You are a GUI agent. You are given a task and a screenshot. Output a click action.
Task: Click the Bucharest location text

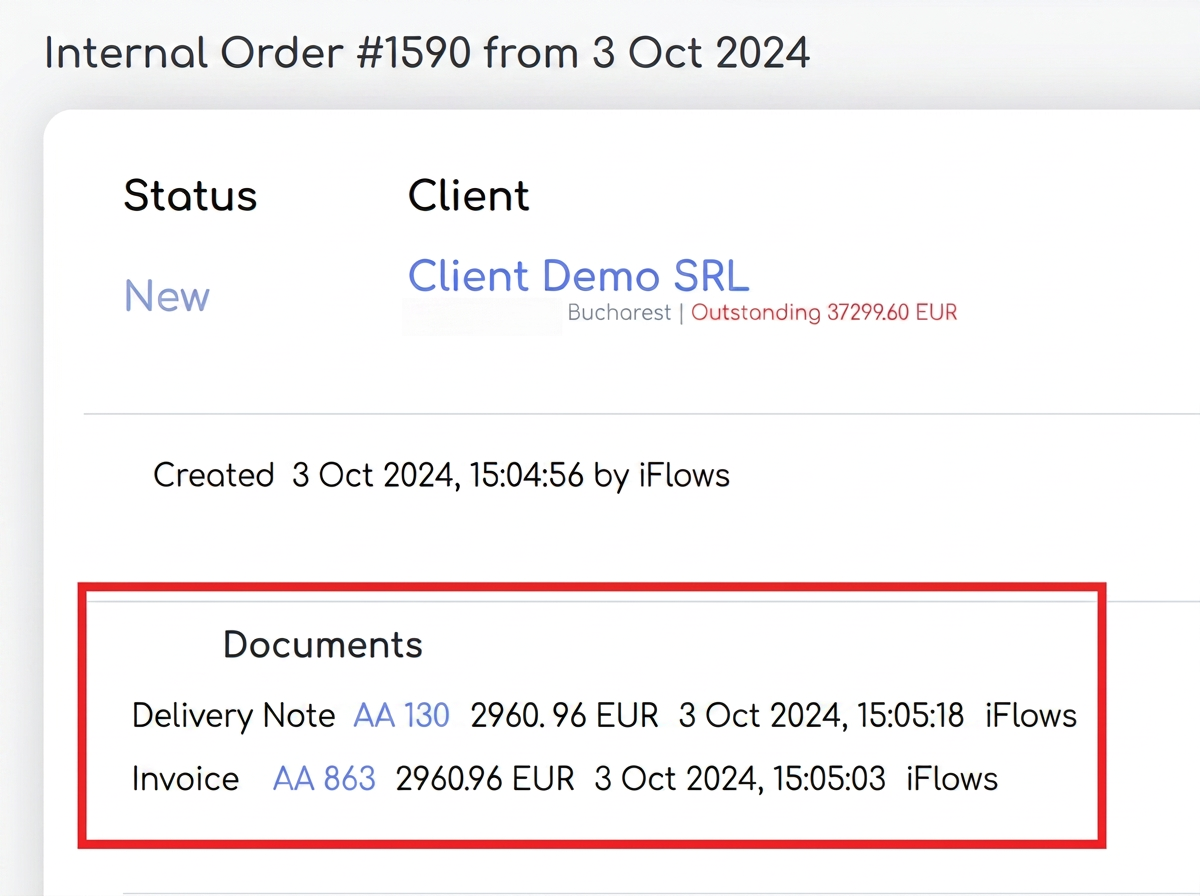point(619,313)
